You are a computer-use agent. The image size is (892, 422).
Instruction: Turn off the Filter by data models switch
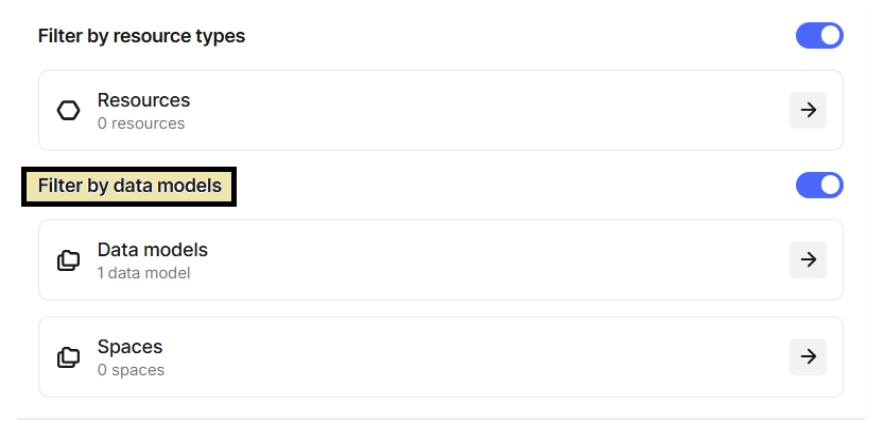(819, 185)
